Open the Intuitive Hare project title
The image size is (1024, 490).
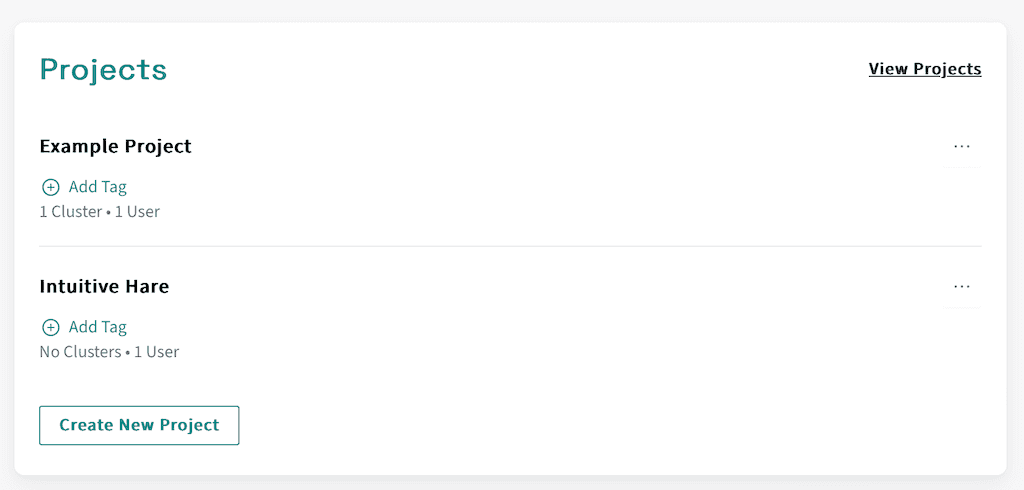point(104,286)
